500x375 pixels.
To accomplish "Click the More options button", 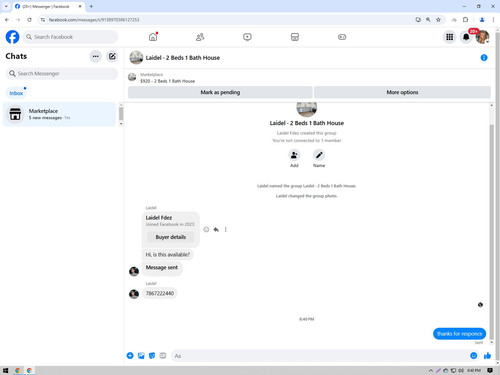I will [402, 92].
